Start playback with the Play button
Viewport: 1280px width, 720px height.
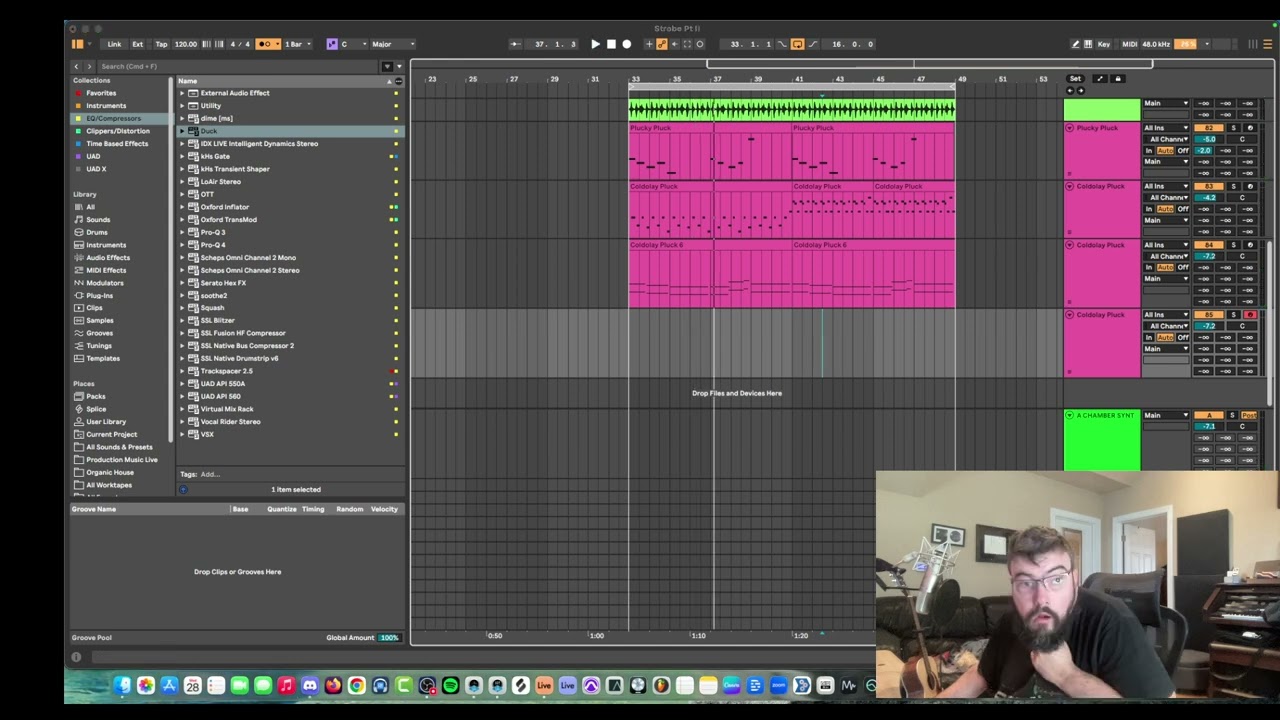(x=595, y=44)
